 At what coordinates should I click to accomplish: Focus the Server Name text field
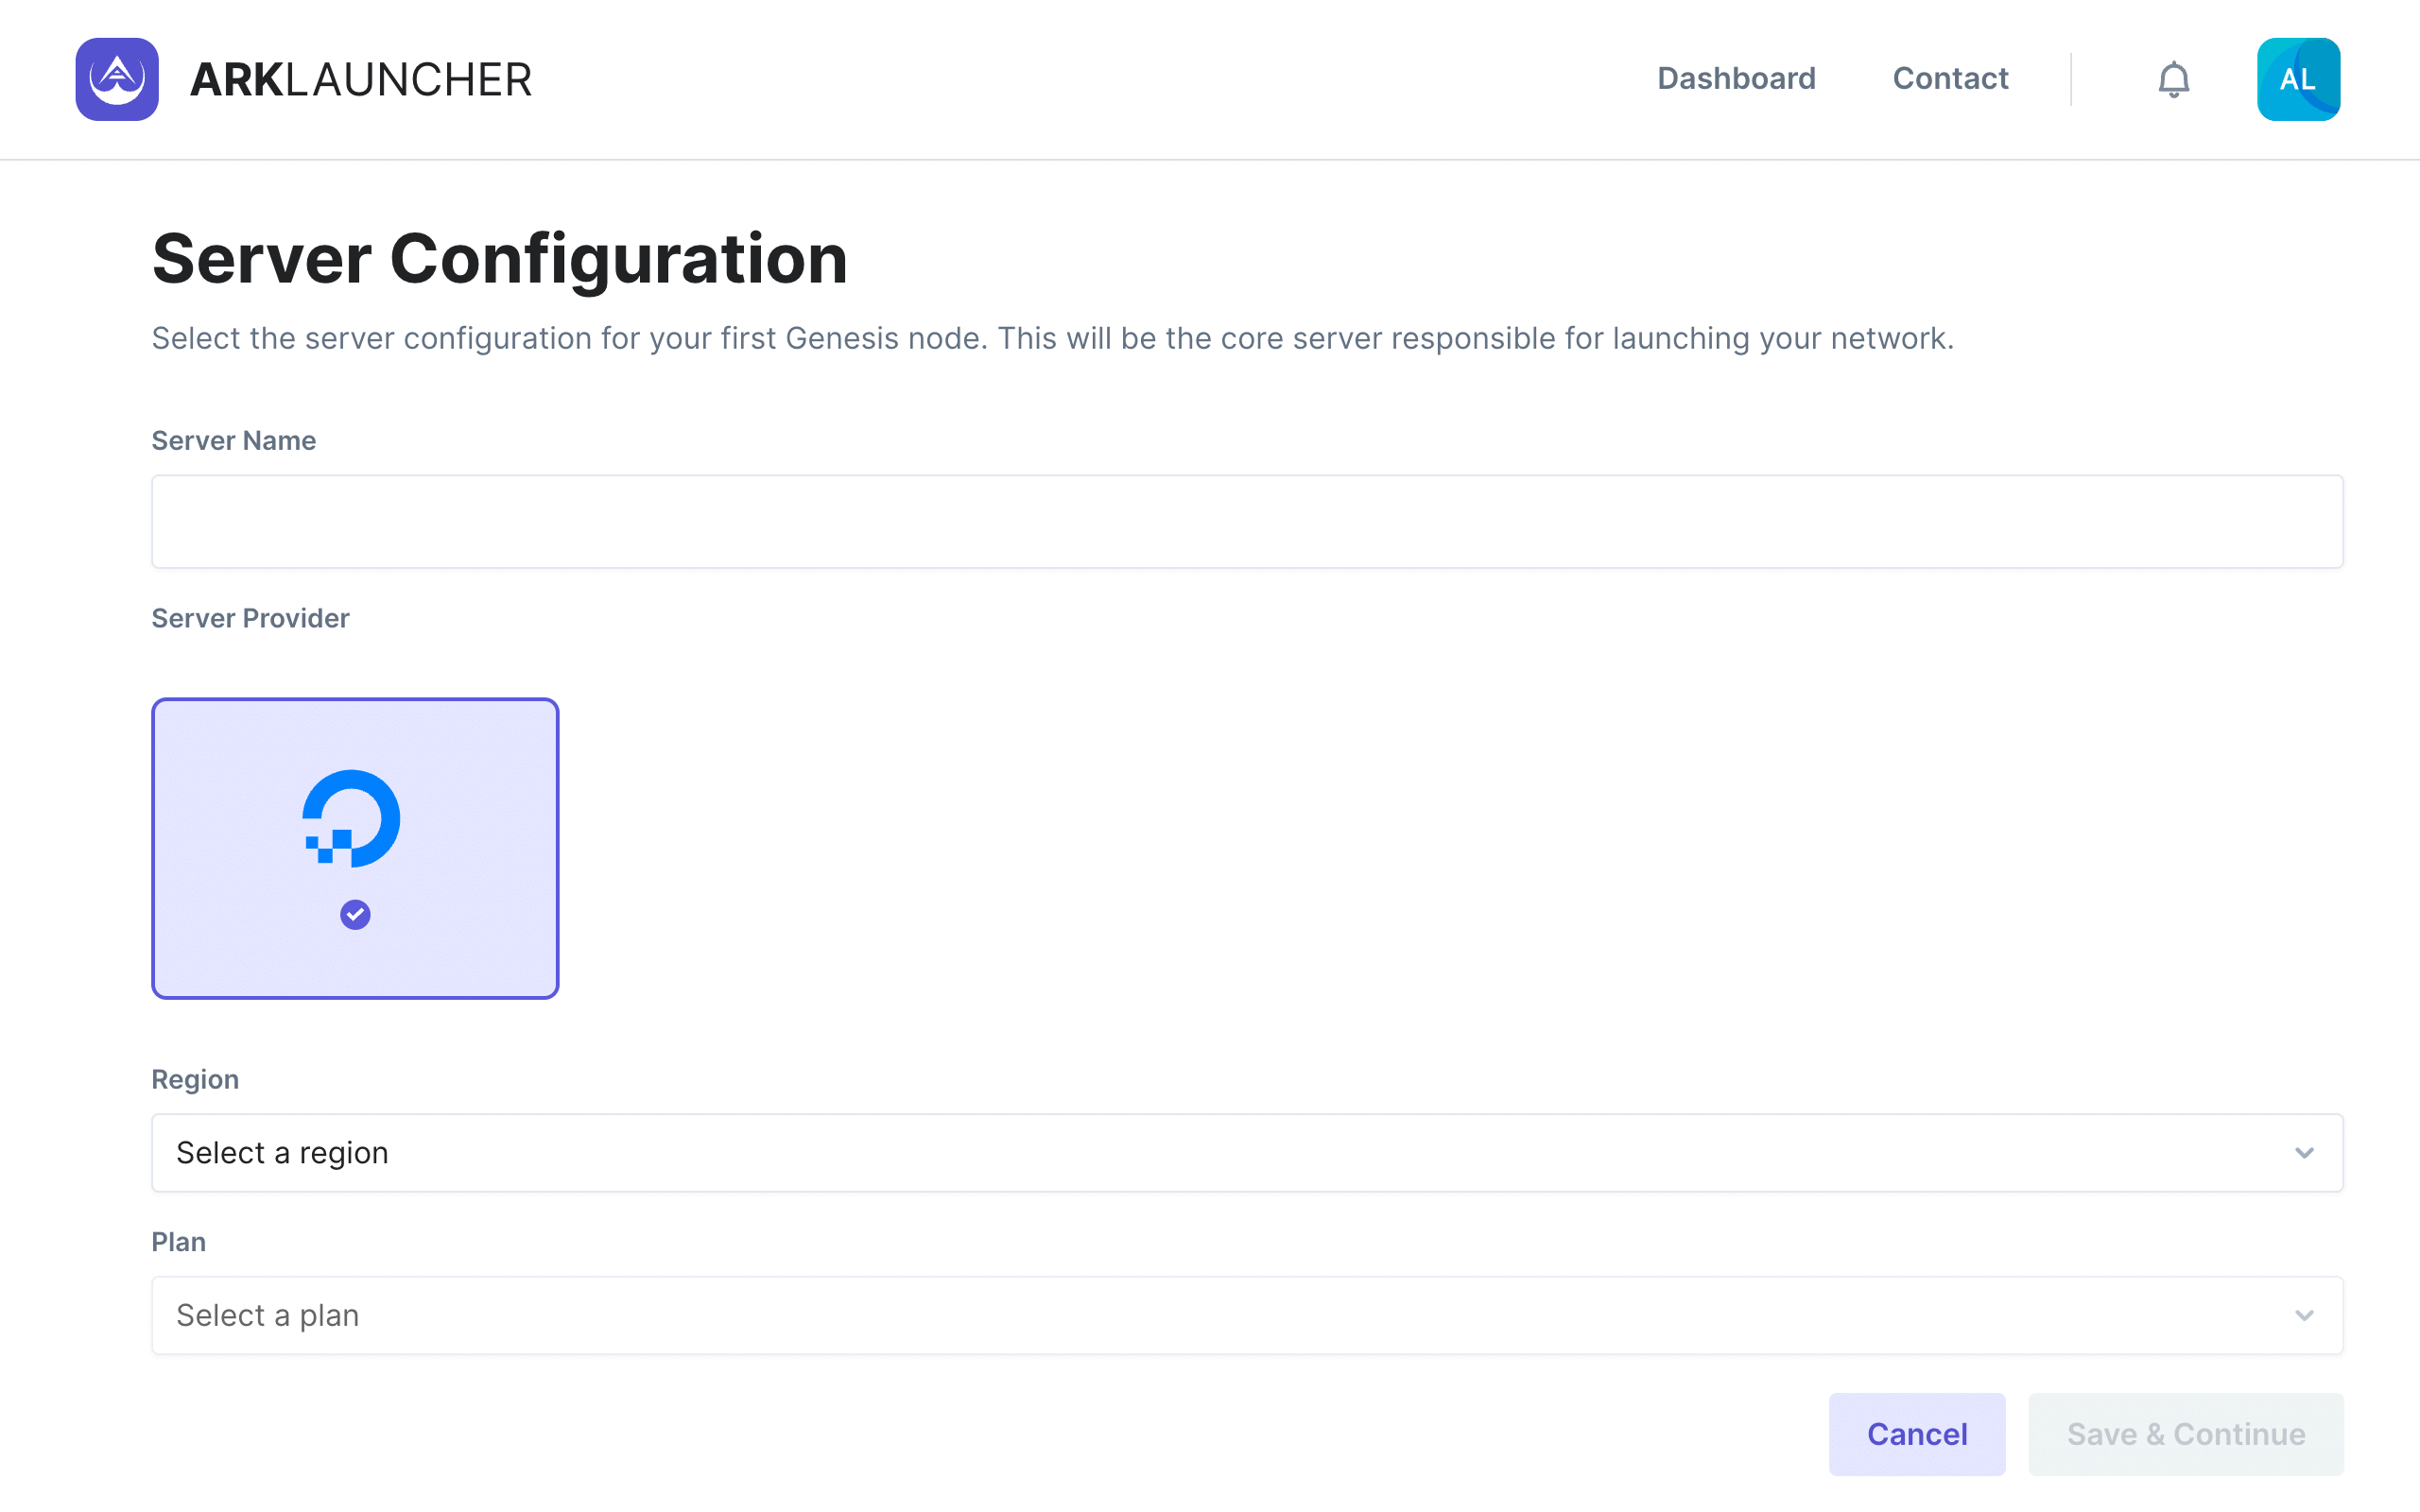tap(1246, 522)
